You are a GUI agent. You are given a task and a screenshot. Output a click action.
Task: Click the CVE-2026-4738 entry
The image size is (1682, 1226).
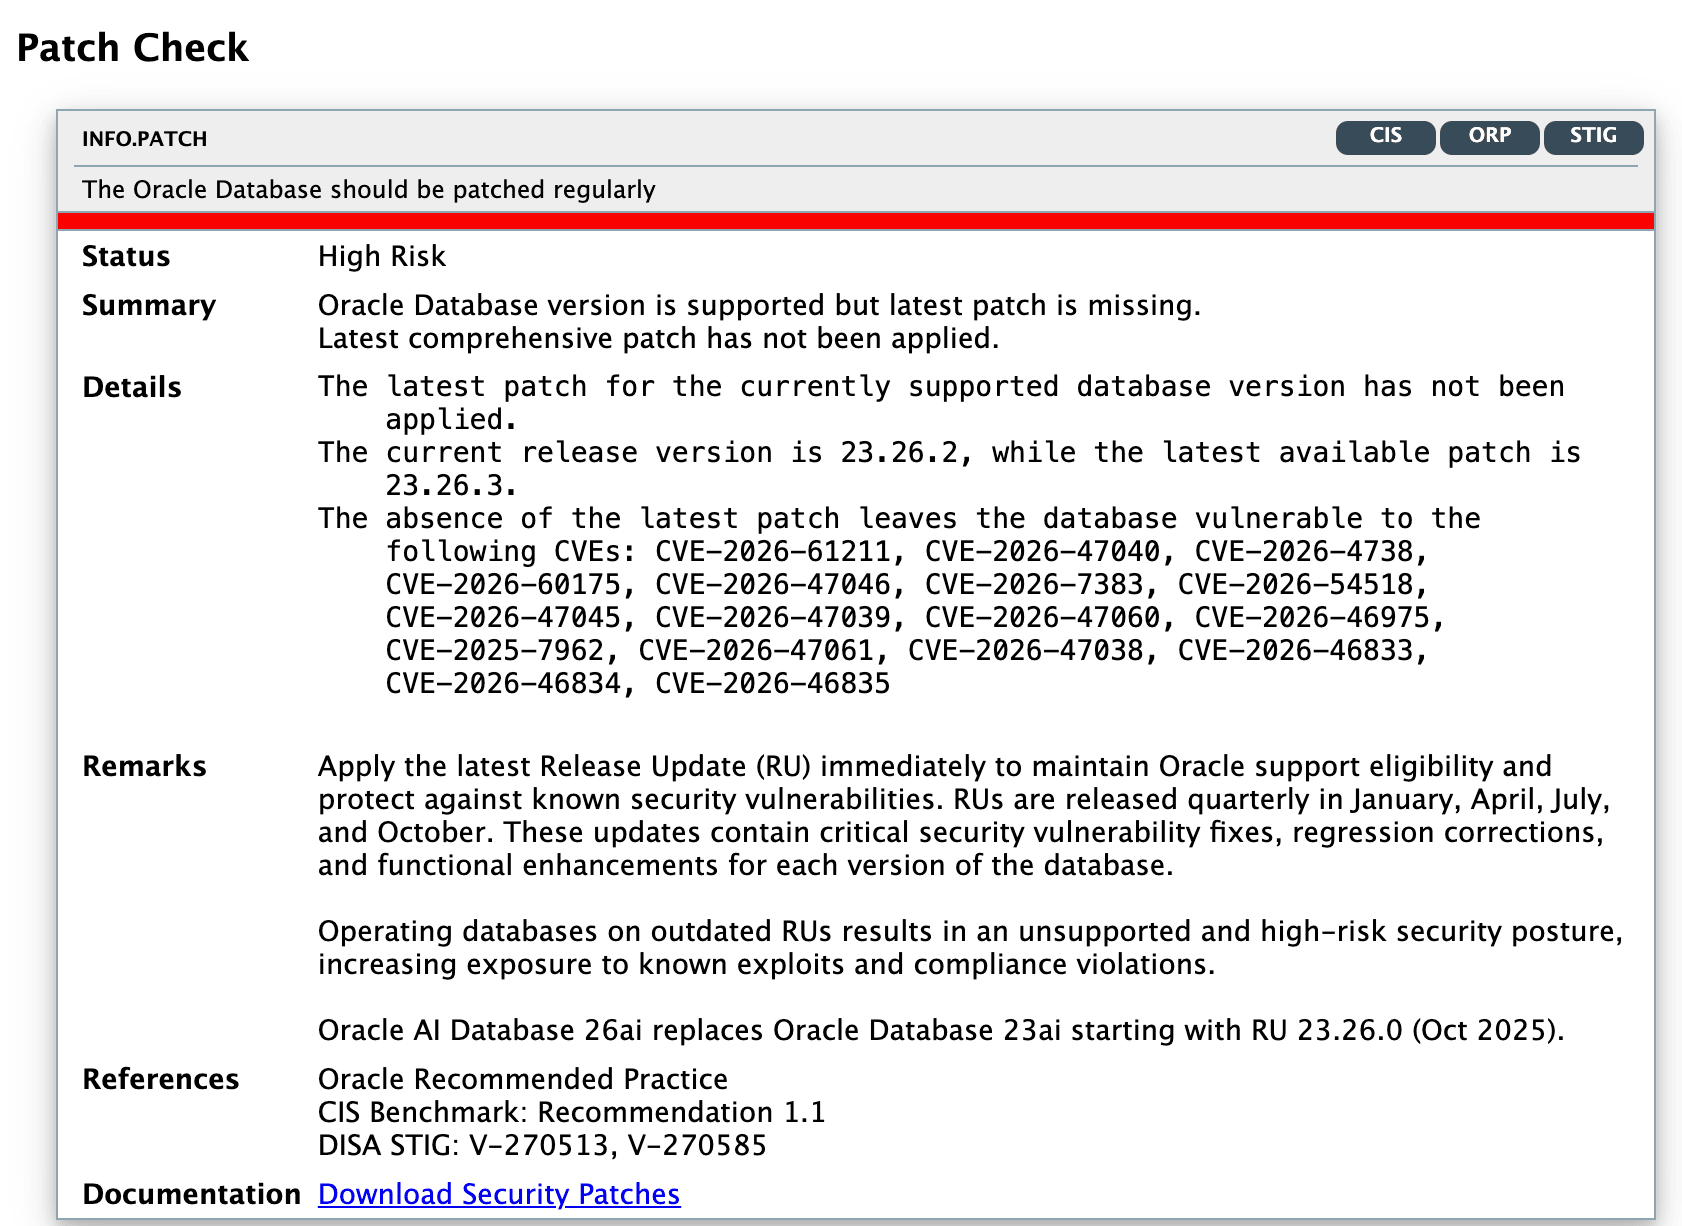(1304, 552)
